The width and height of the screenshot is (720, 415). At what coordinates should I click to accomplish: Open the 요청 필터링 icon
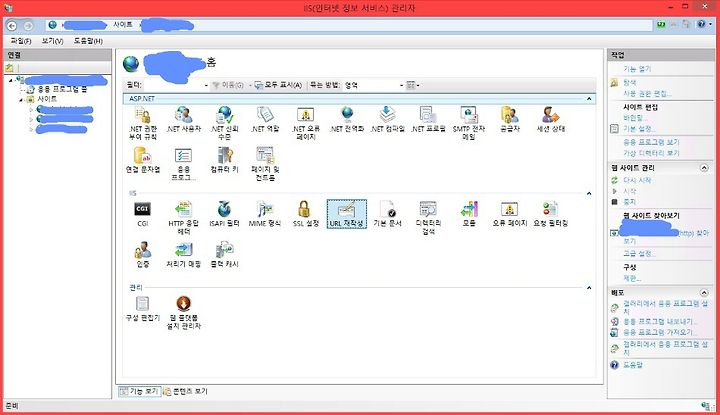(551, 214)
